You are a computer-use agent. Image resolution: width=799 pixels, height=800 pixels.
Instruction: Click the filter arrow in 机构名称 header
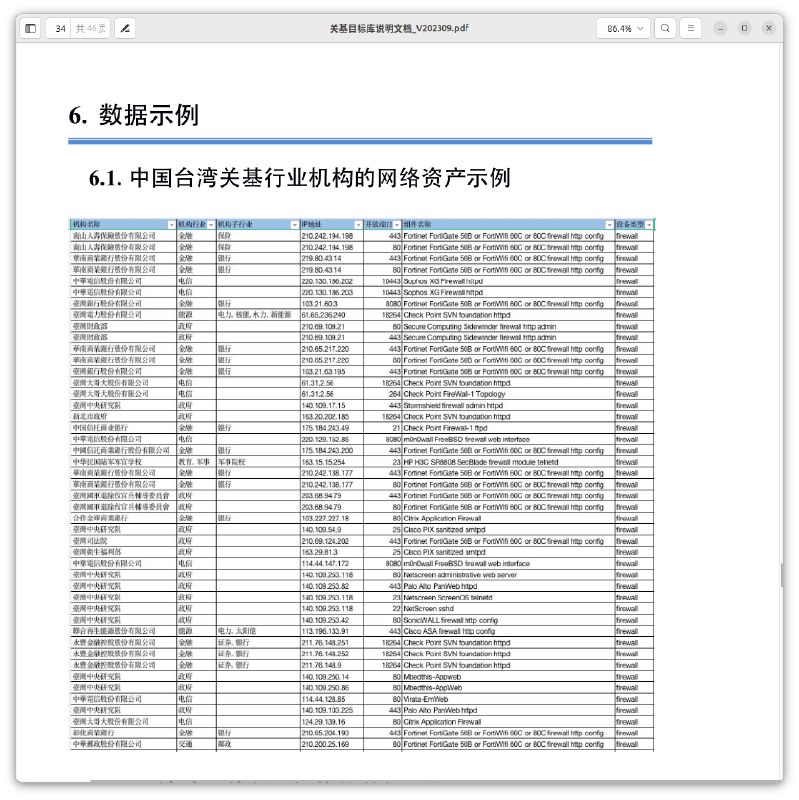click(x=171, y=225)
